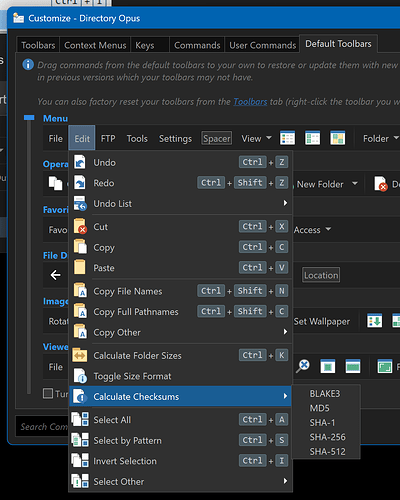Toggle the checkbox below Viewer toolbar
This screenshot has height=500, width=400.
(48, 393)
